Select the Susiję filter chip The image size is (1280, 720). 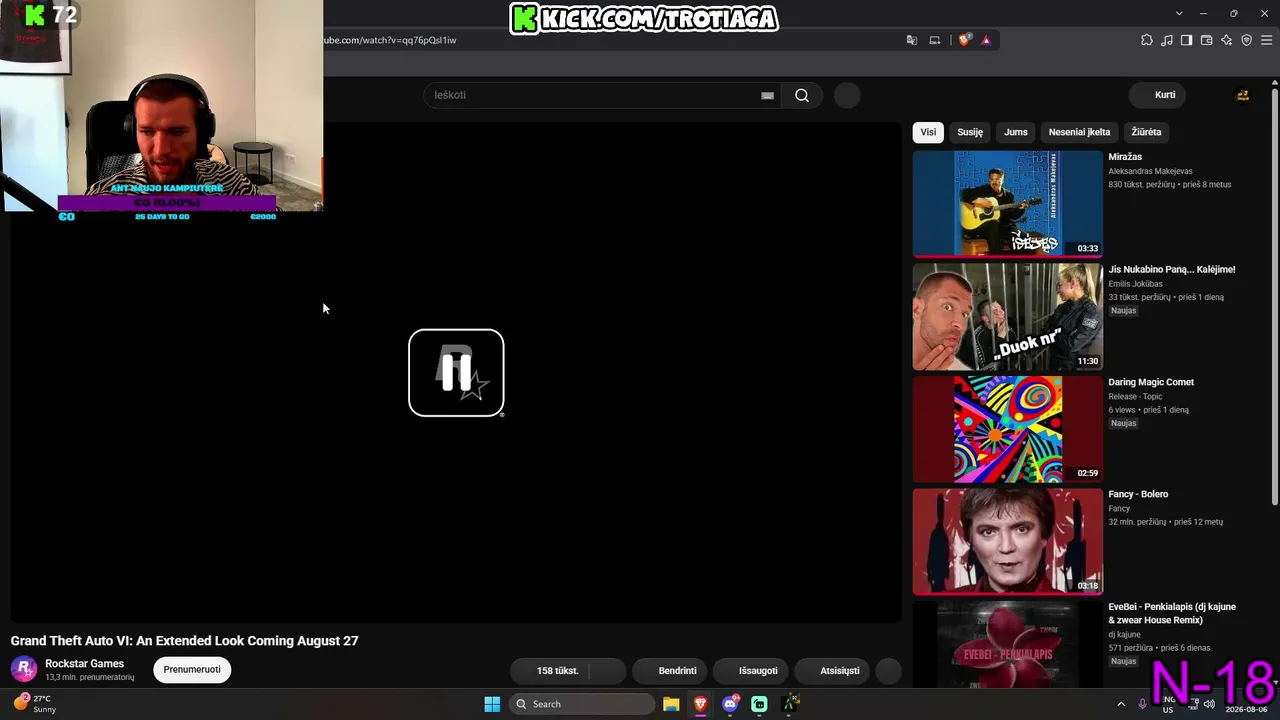pos(970,132)
